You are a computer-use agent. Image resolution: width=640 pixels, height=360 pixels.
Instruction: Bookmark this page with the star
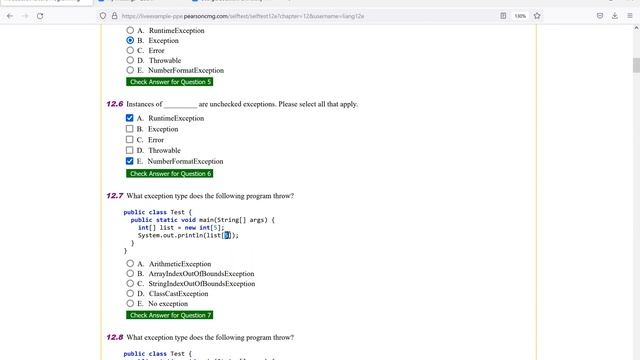pos(537,16)
